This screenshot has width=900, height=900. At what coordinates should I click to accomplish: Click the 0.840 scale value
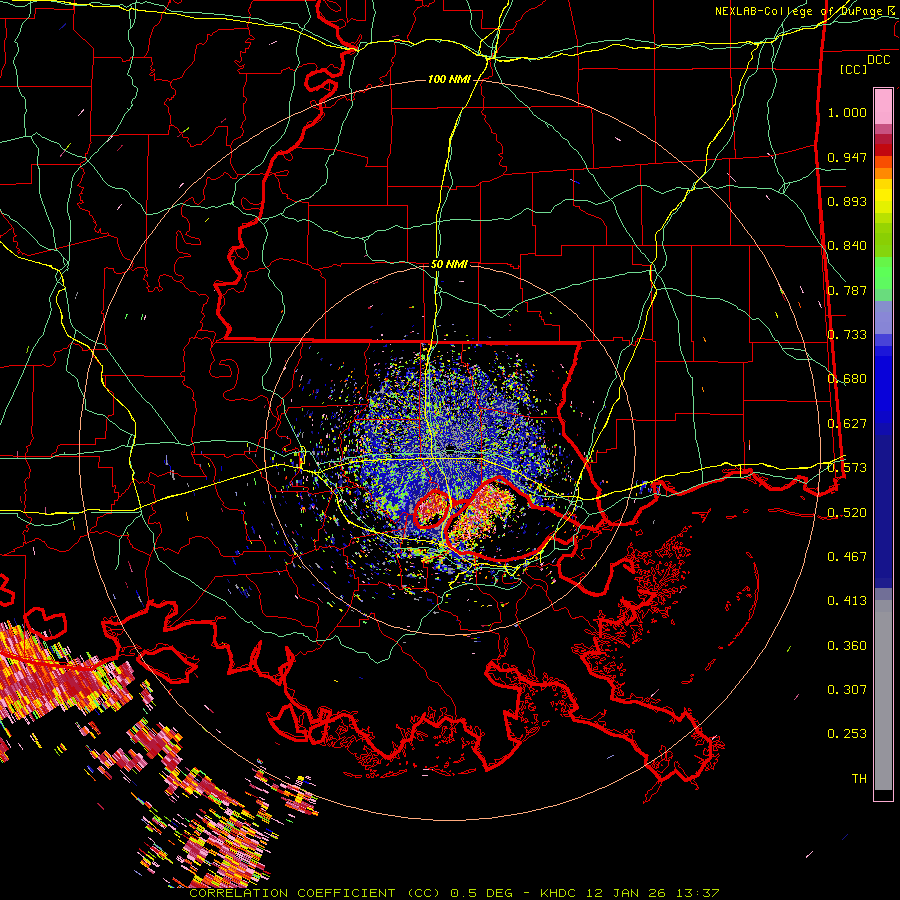tap(847, 246)
